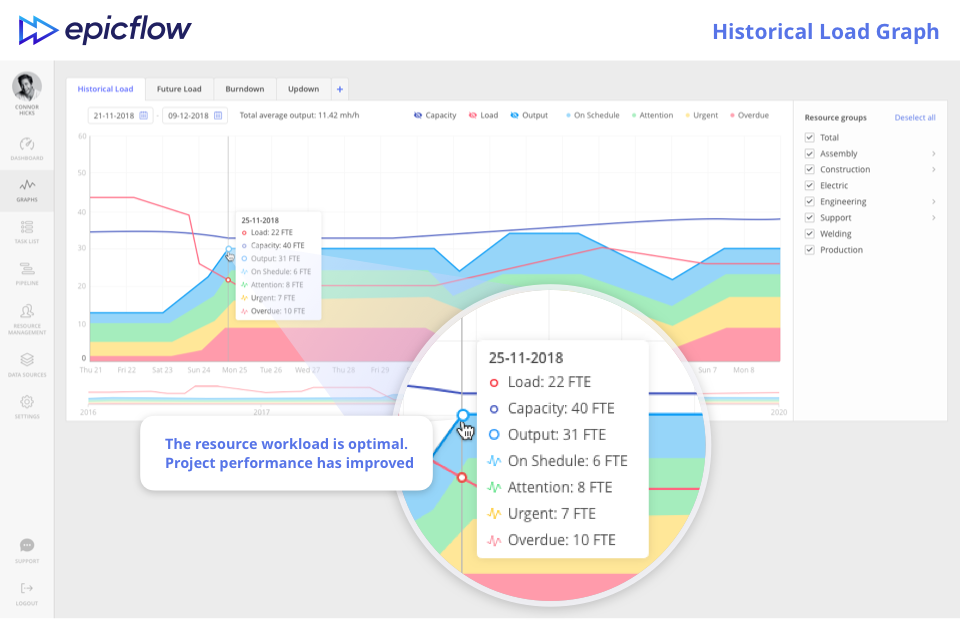960x622 pixels.
Task: Expand the Engineering resource group
Action: coord(934,201)
